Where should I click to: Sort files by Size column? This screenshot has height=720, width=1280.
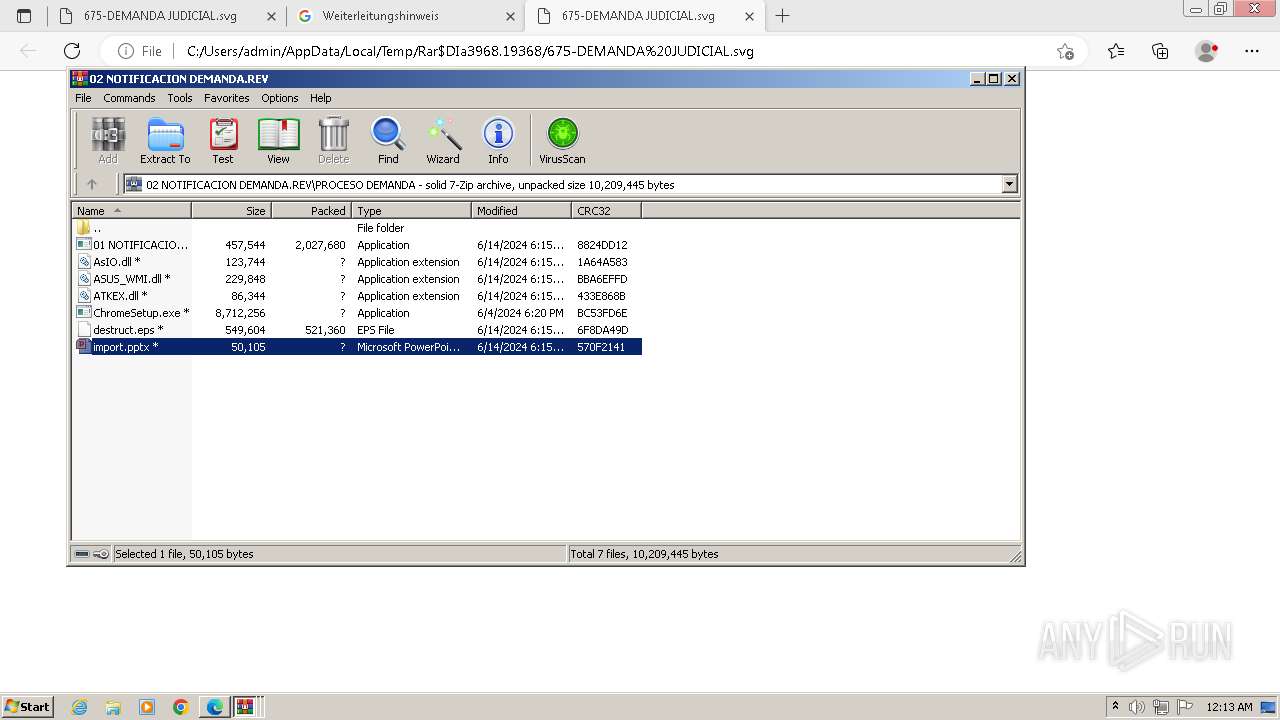coord(231,211)
